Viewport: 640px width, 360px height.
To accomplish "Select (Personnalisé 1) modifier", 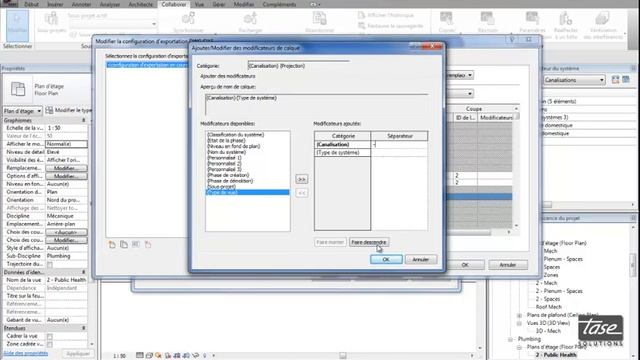I will tap(224, 158).
